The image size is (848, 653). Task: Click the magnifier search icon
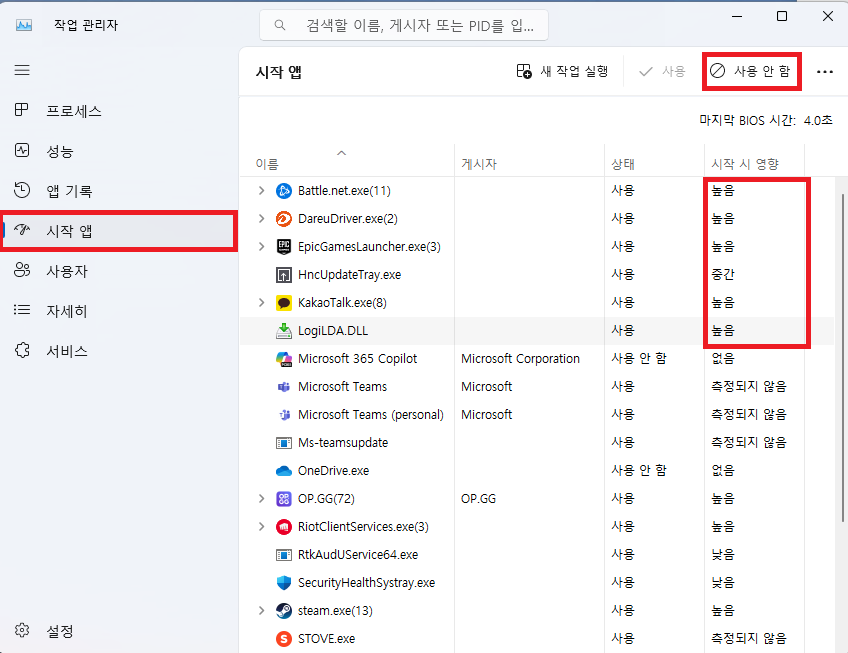pos(280,25)
